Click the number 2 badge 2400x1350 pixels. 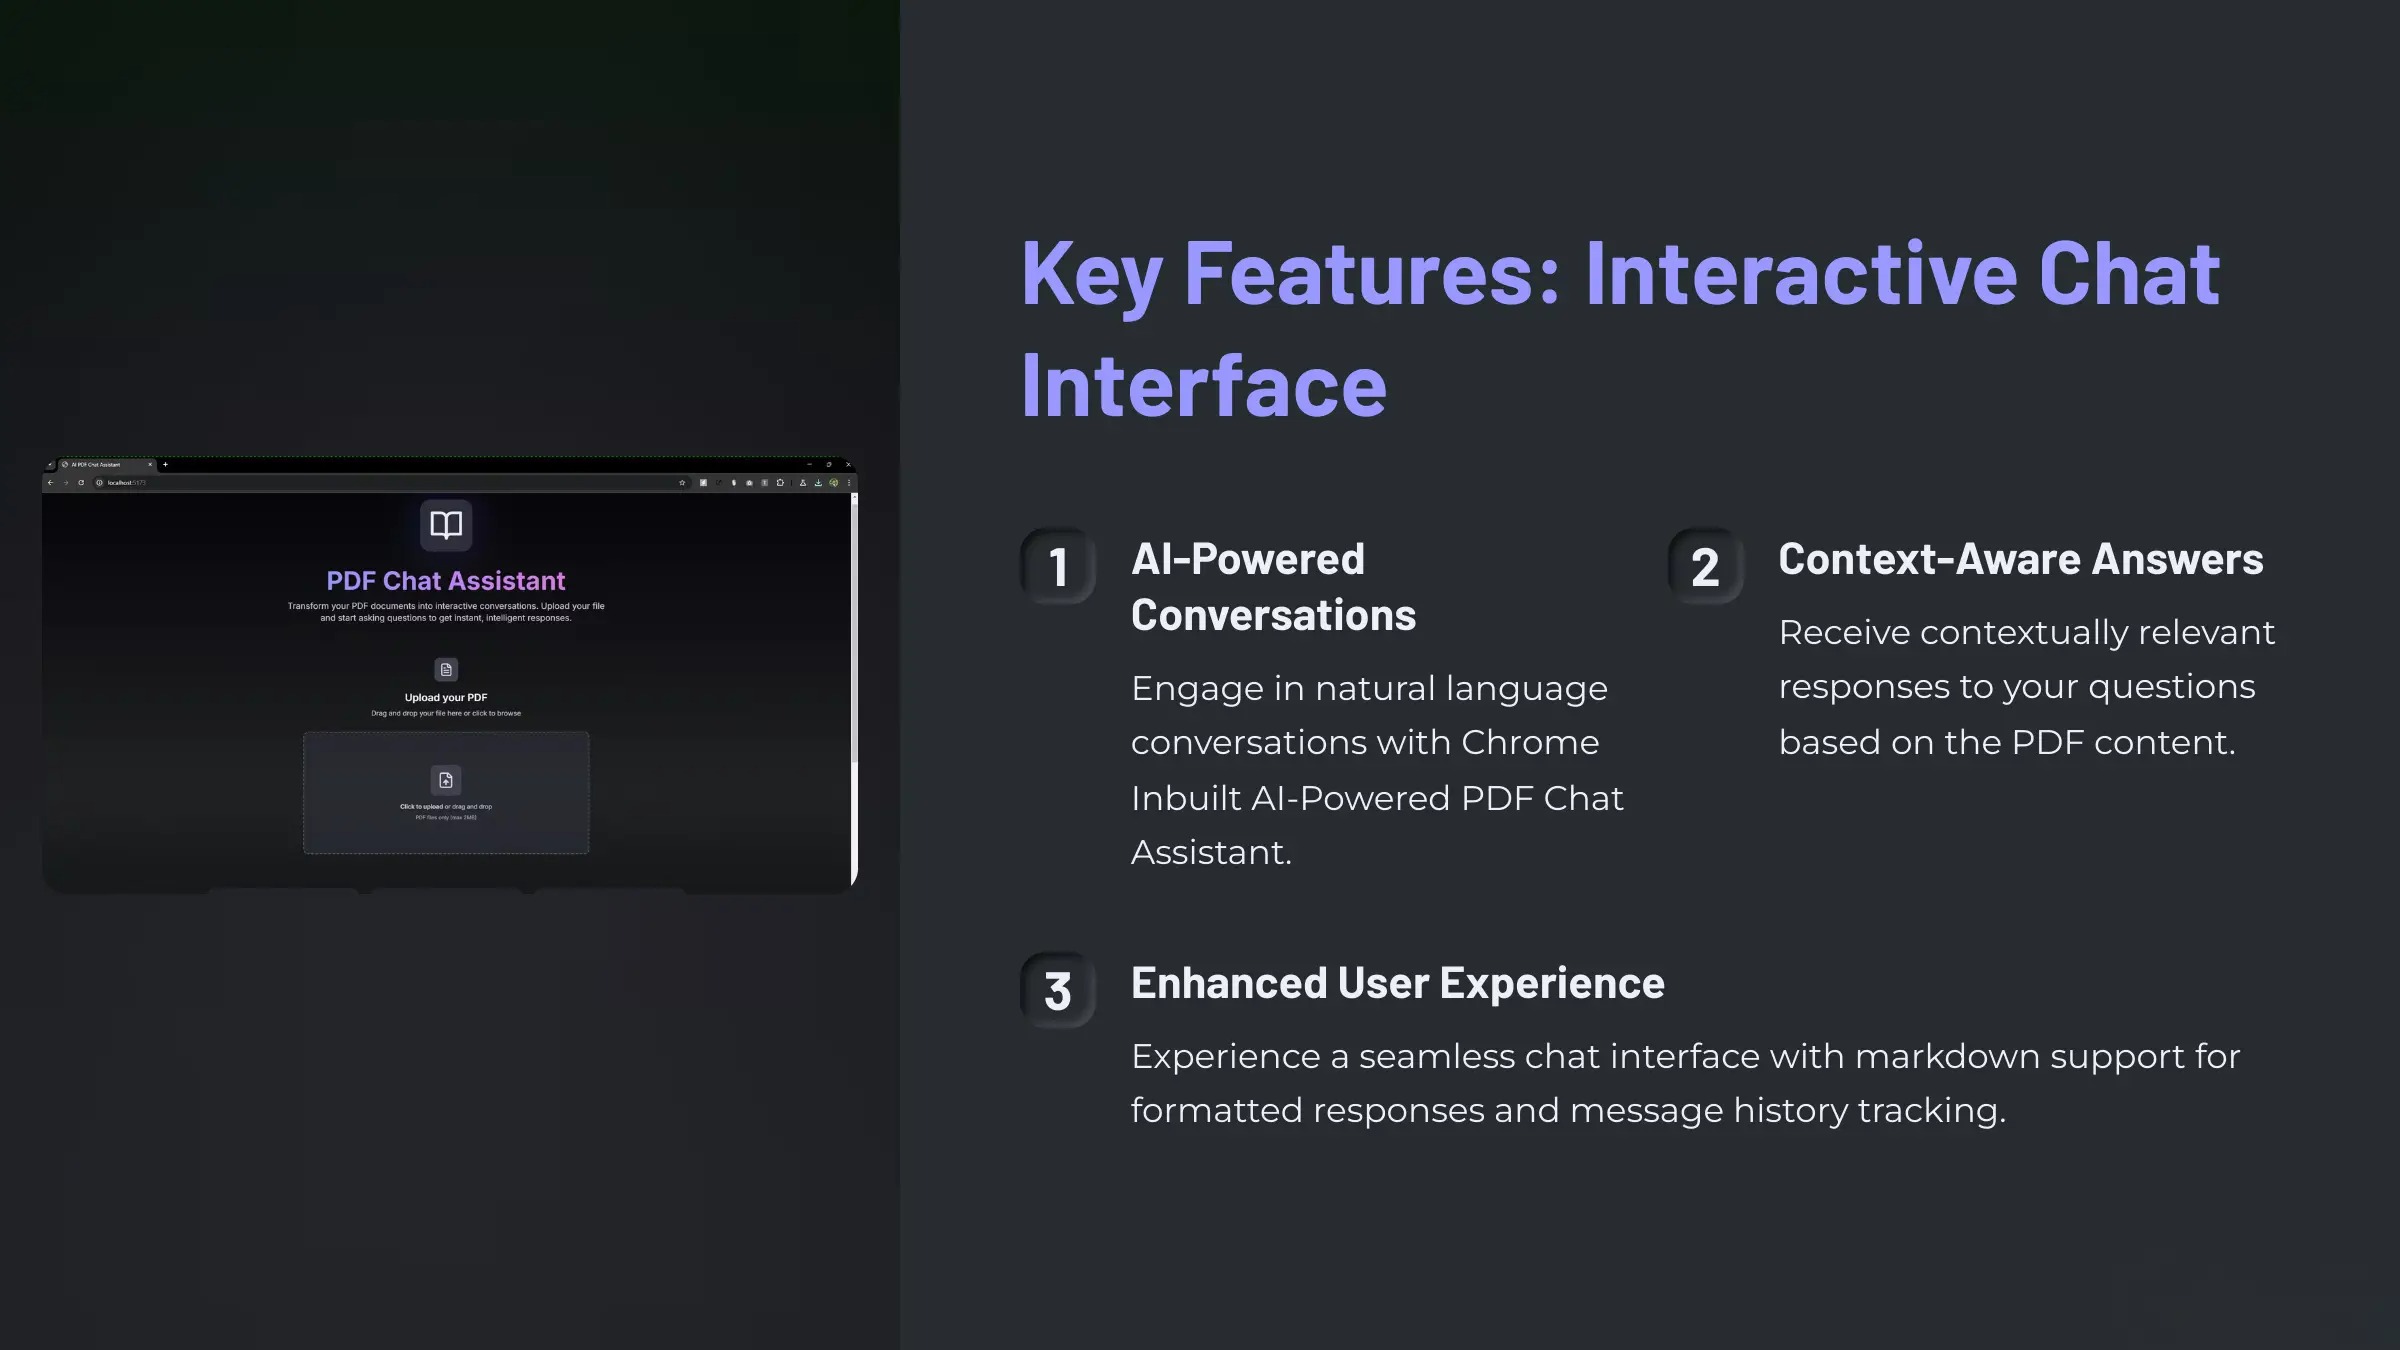(1705, 567)
